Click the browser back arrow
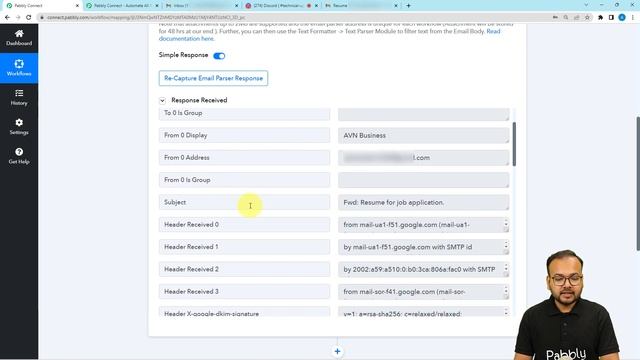640x360 pixels. coord(7,18)
